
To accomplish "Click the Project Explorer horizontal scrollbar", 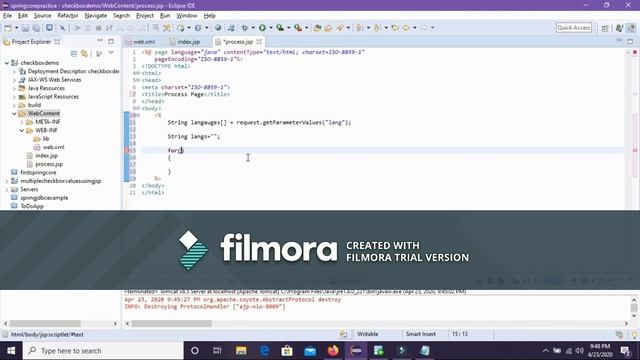I will point(45,323).
